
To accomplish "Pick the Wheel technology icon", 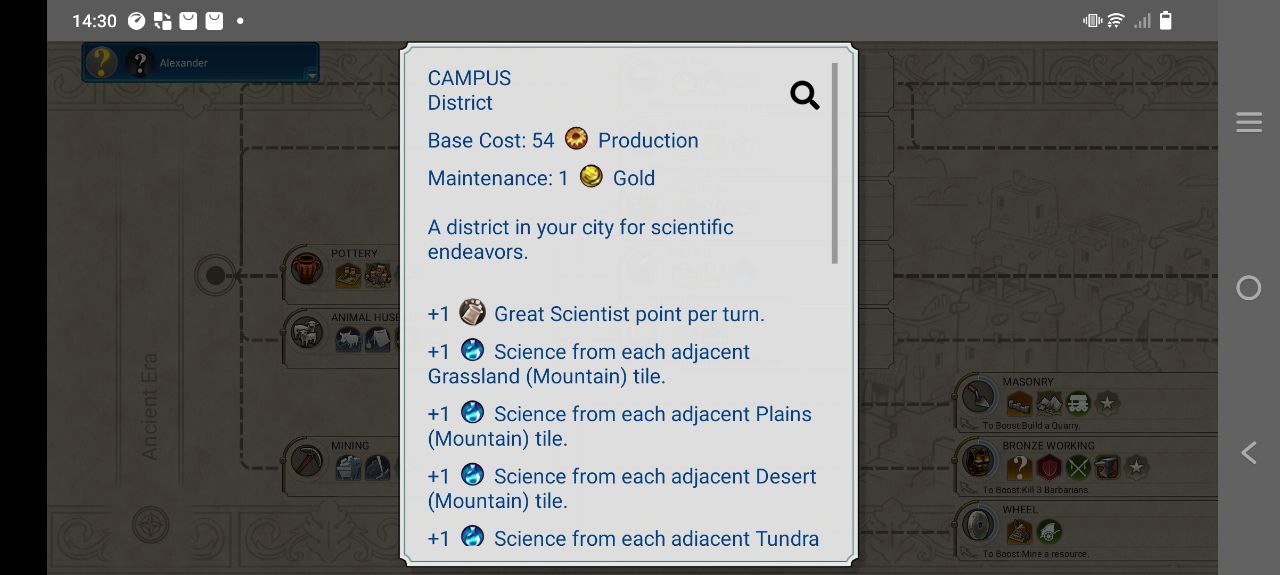I will pyautogui.click(x=979, y=524).
